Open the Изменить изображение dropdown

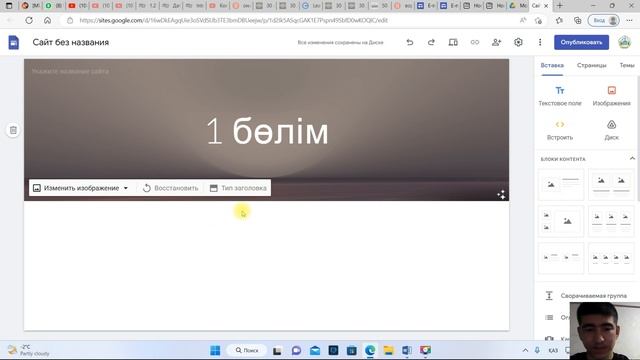[81, 188]
